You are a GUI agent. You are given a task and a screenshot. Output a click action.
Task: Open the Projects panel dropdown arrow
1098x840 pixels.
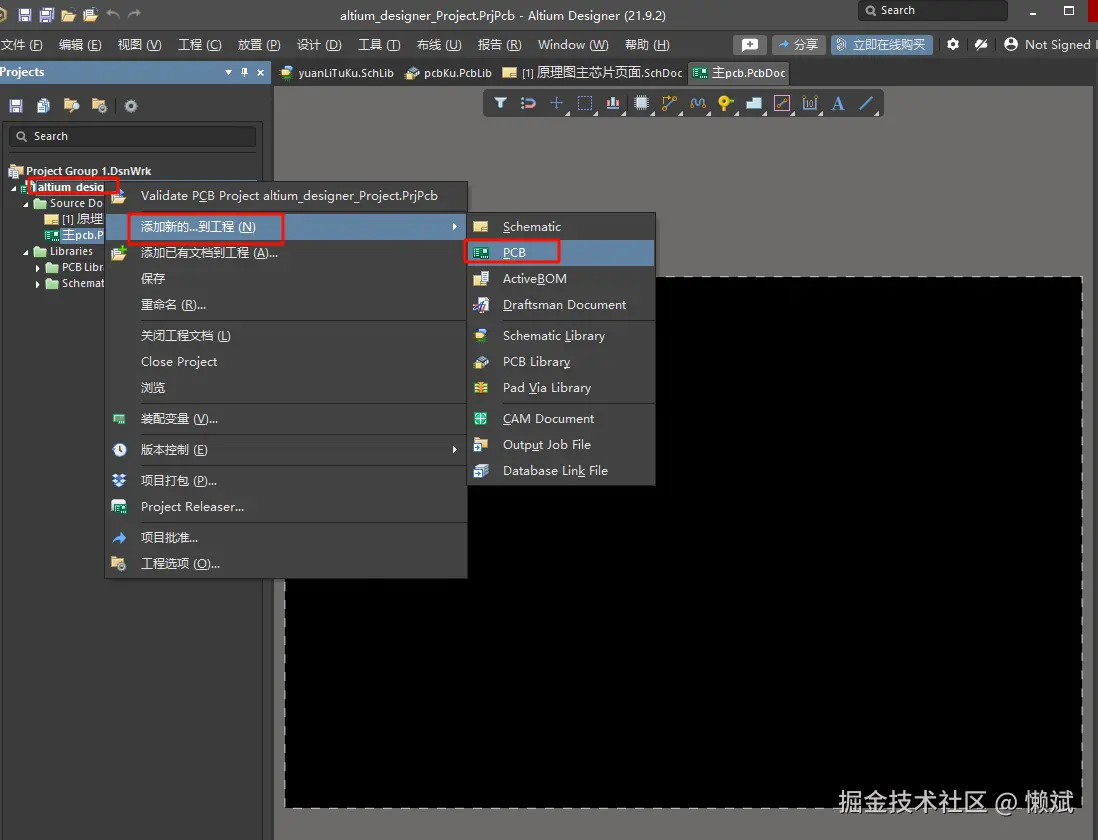tap(228, 72)
